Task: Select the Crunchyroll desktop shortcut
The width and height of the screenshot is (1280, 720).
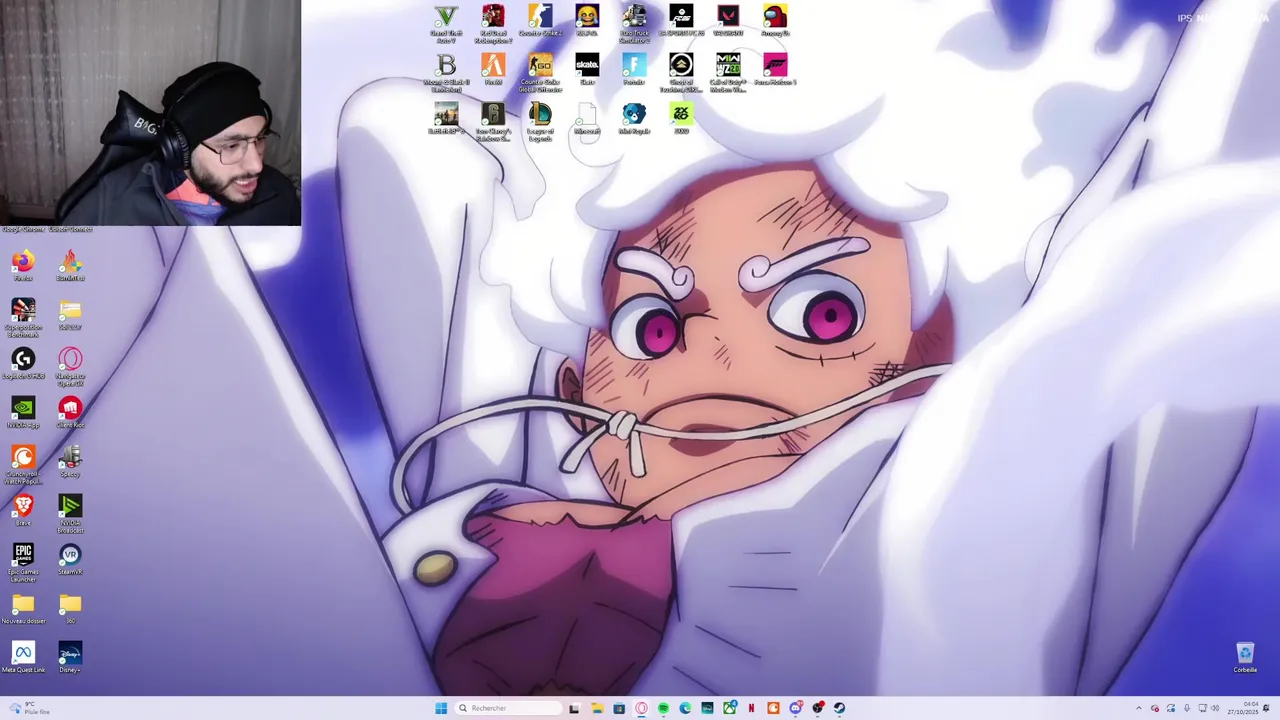Action: pos(23,465)
